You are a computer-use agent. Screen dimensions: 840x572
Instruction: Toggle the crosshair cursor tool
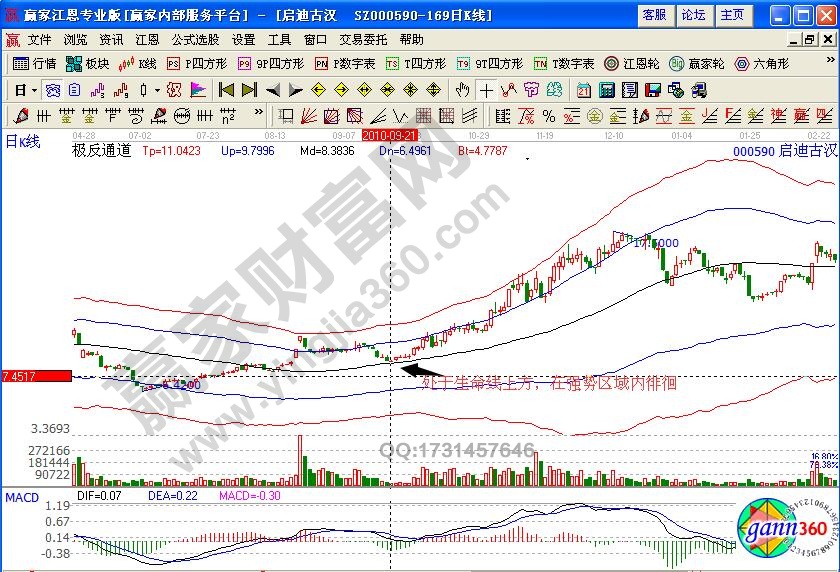coord(486,90)
